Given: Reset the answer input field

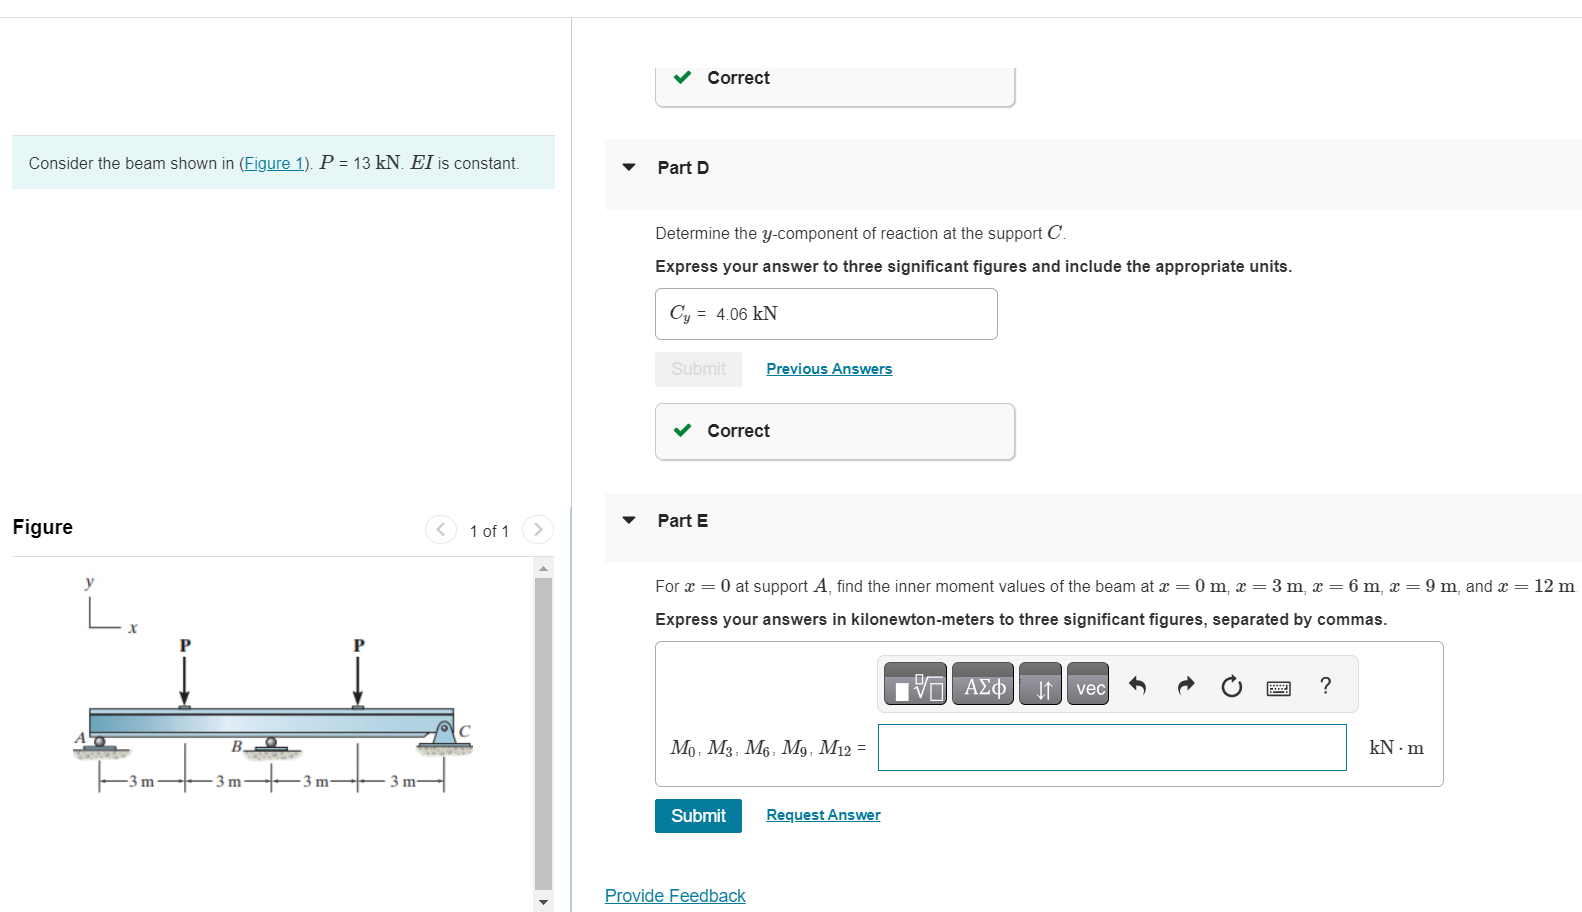Looking at the screenshot, I should [x=1231, y=684].
